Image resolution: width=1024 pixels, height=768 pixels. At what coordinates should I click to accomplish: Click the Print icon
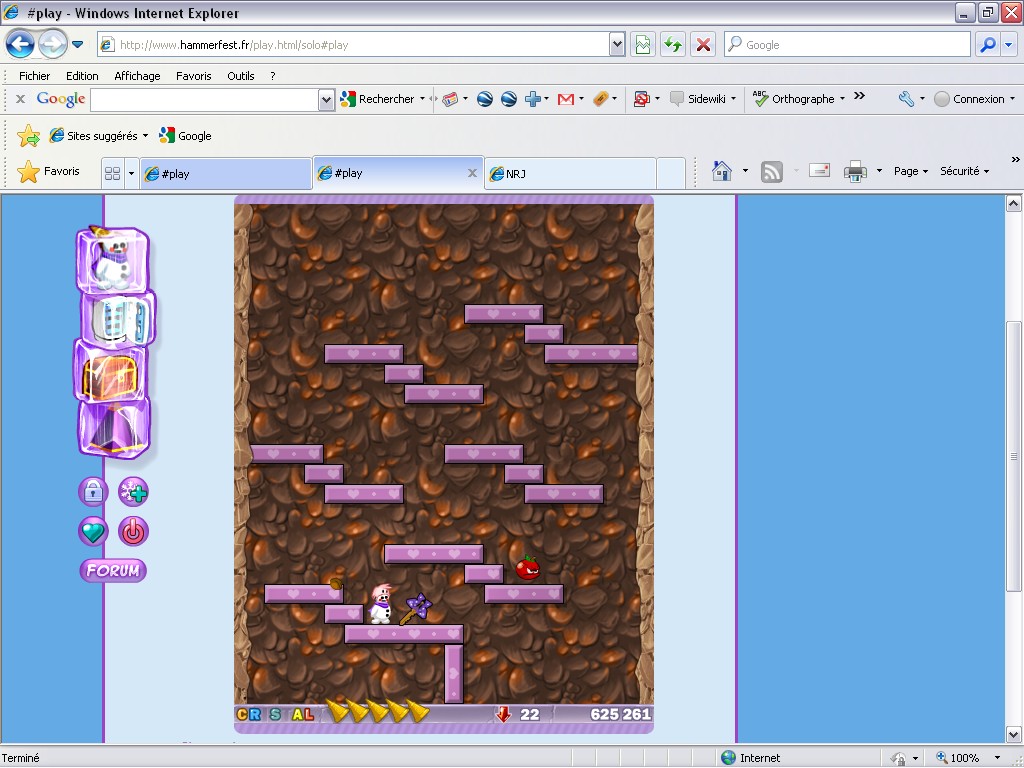coord(855,171)
